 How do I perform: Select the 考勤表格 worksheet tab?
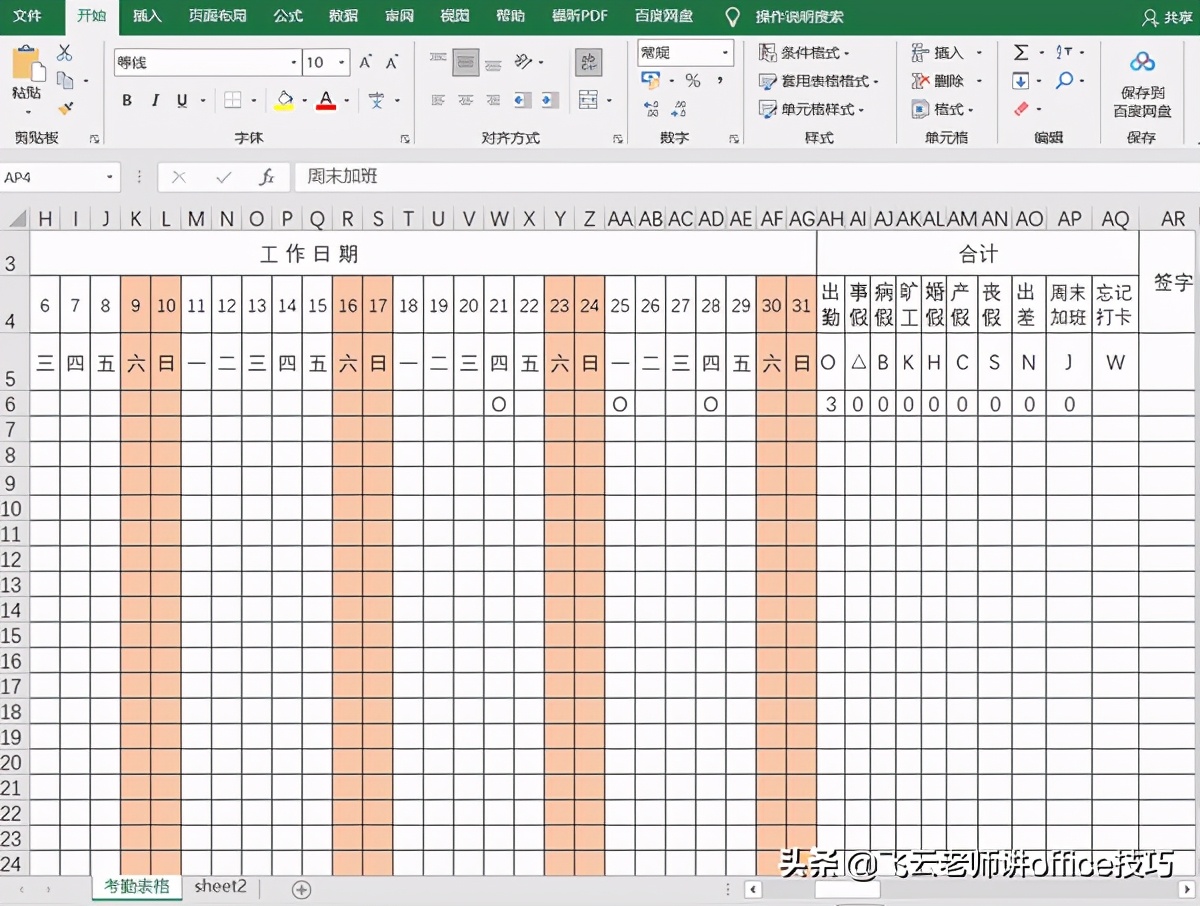pyautogui.click(x=136, y=887)
